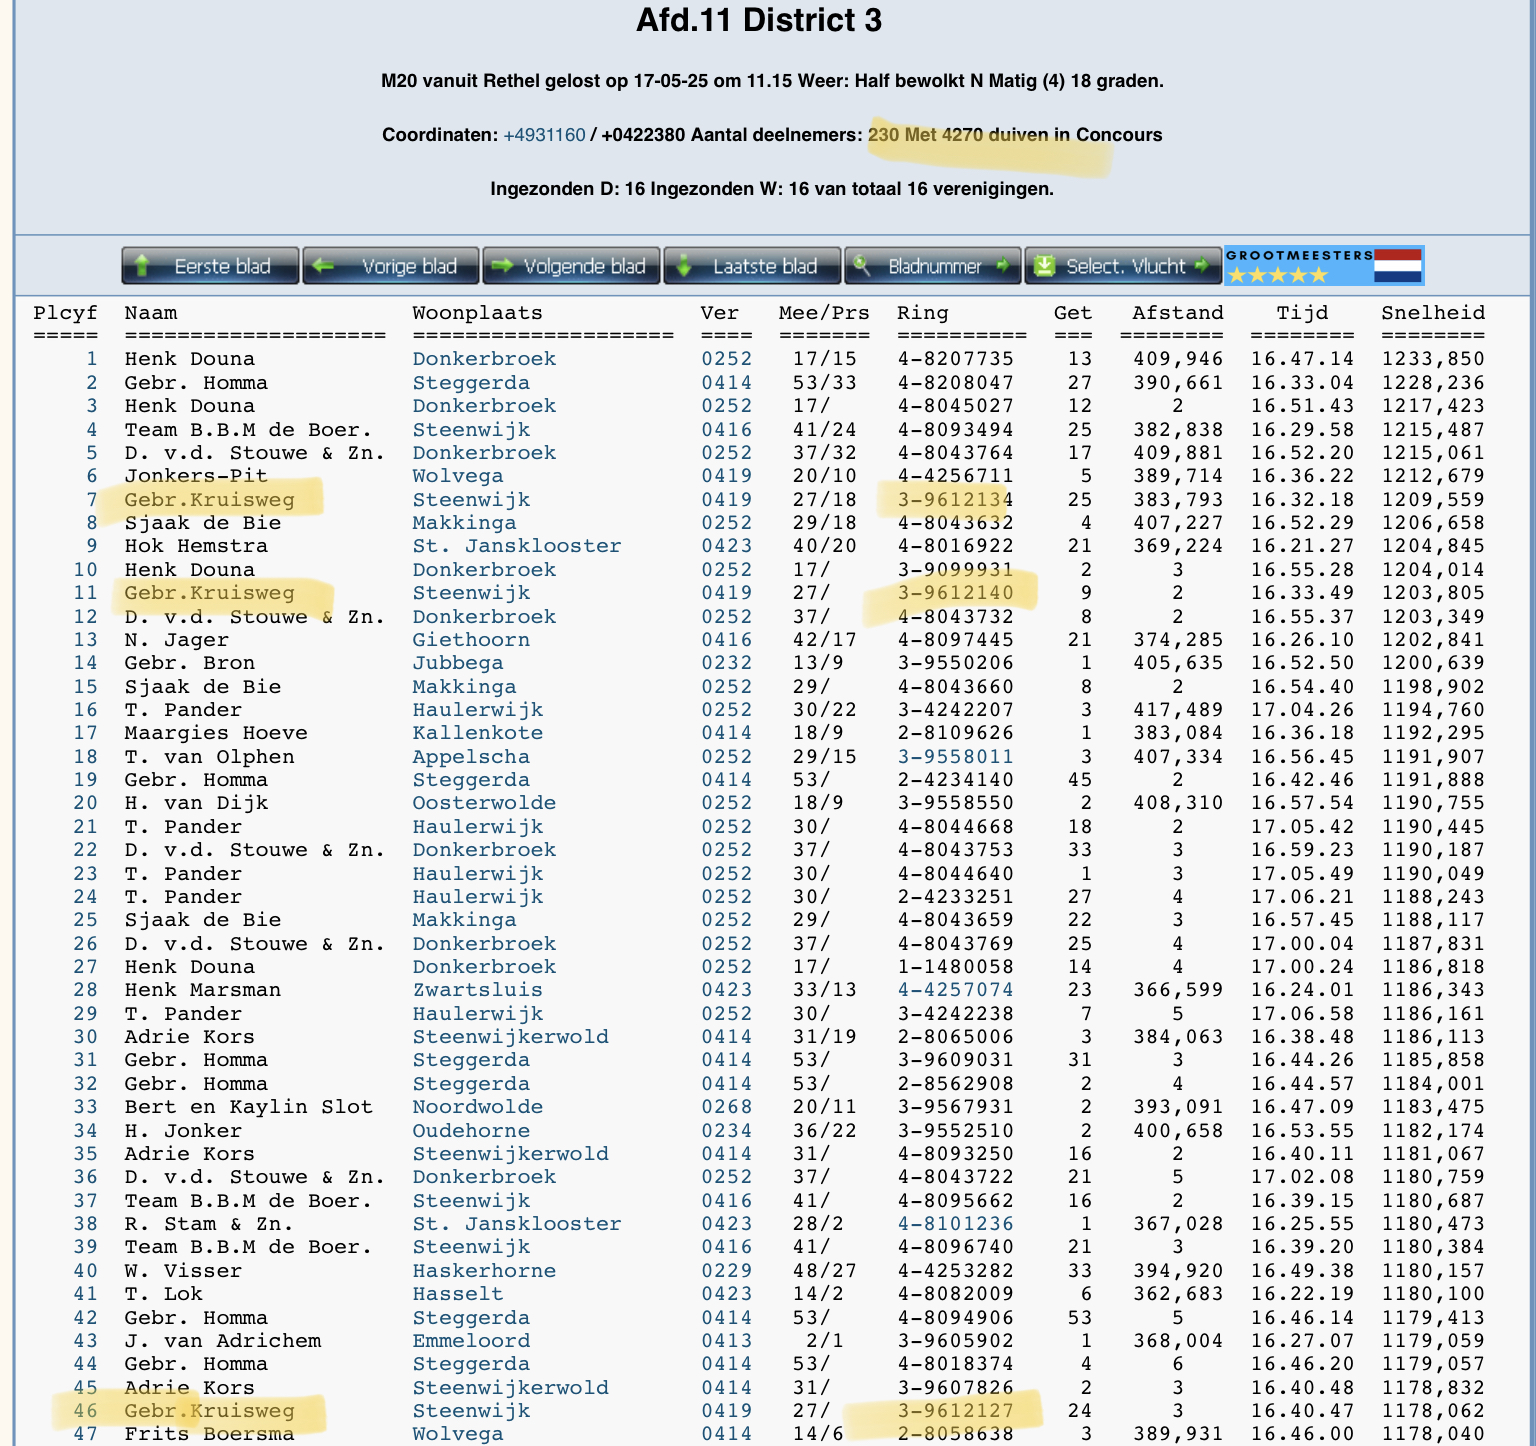This screenshot has height=1446, width=1536.
Task: Open vereniging link 0413 for J. van Adrichem
Action: 726,1341
